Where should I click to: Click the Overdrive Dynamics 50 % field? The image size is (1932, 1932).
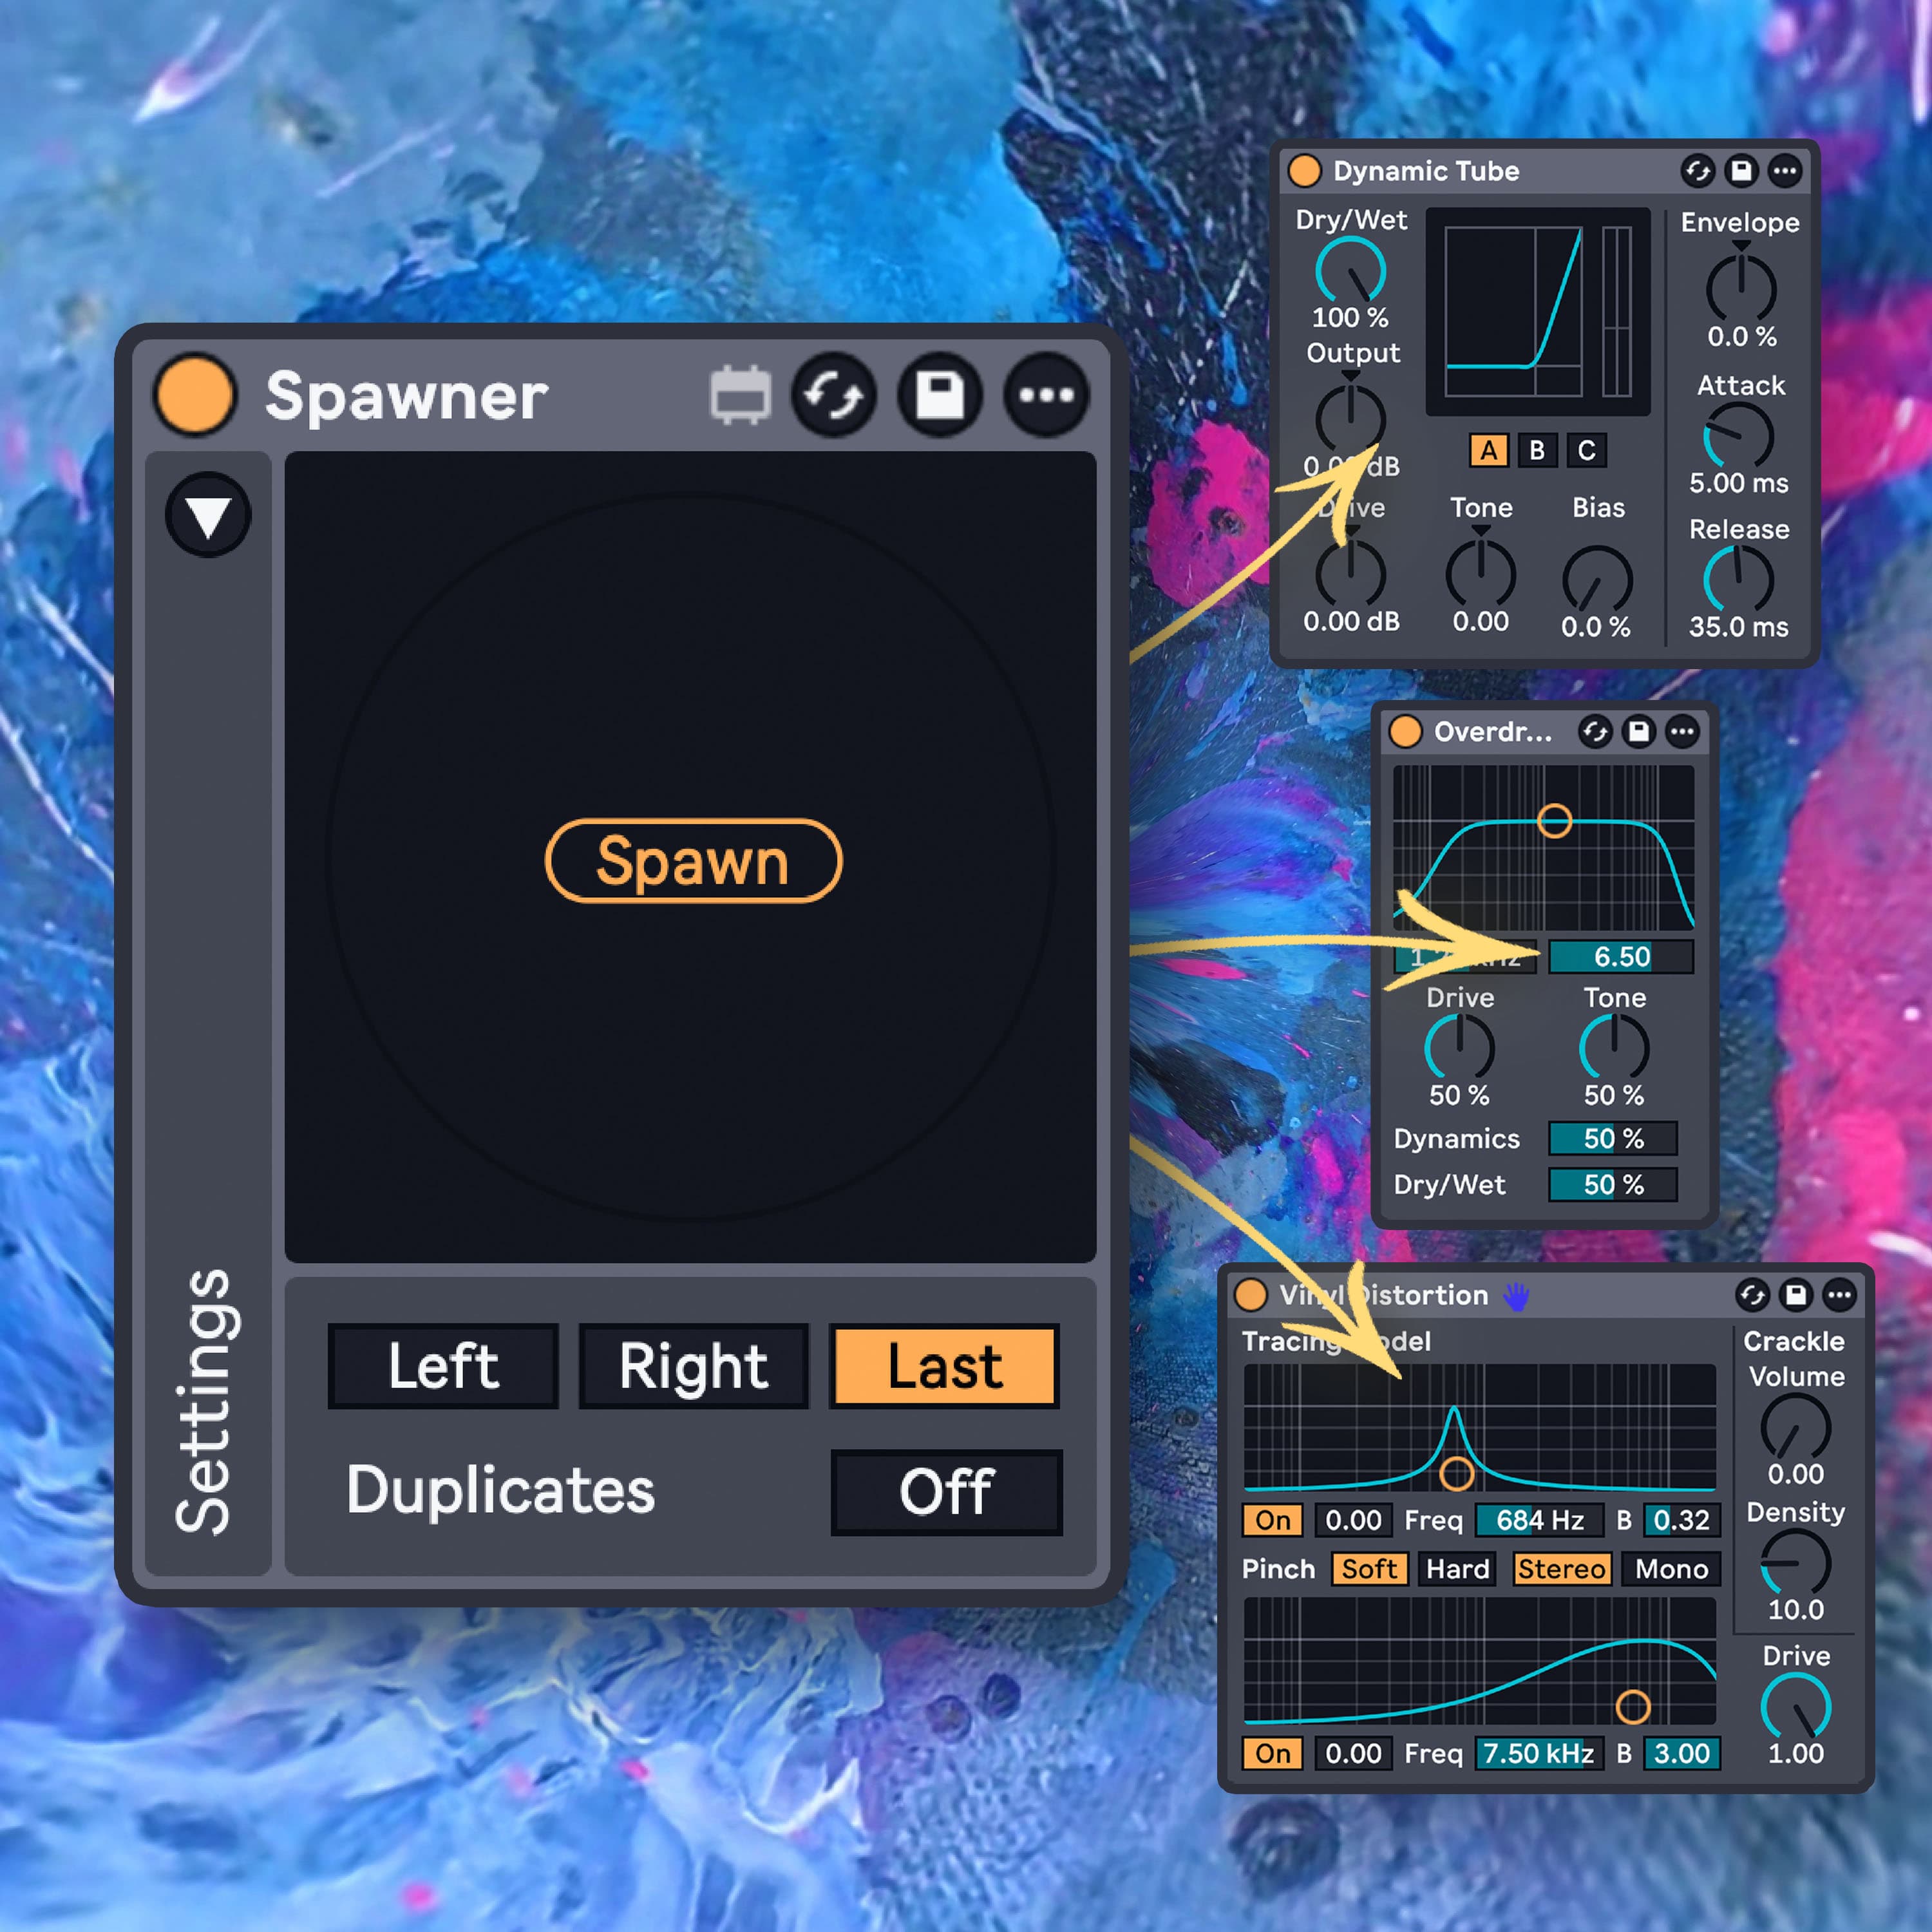pyautogui.click(x=1613, y=1138)
